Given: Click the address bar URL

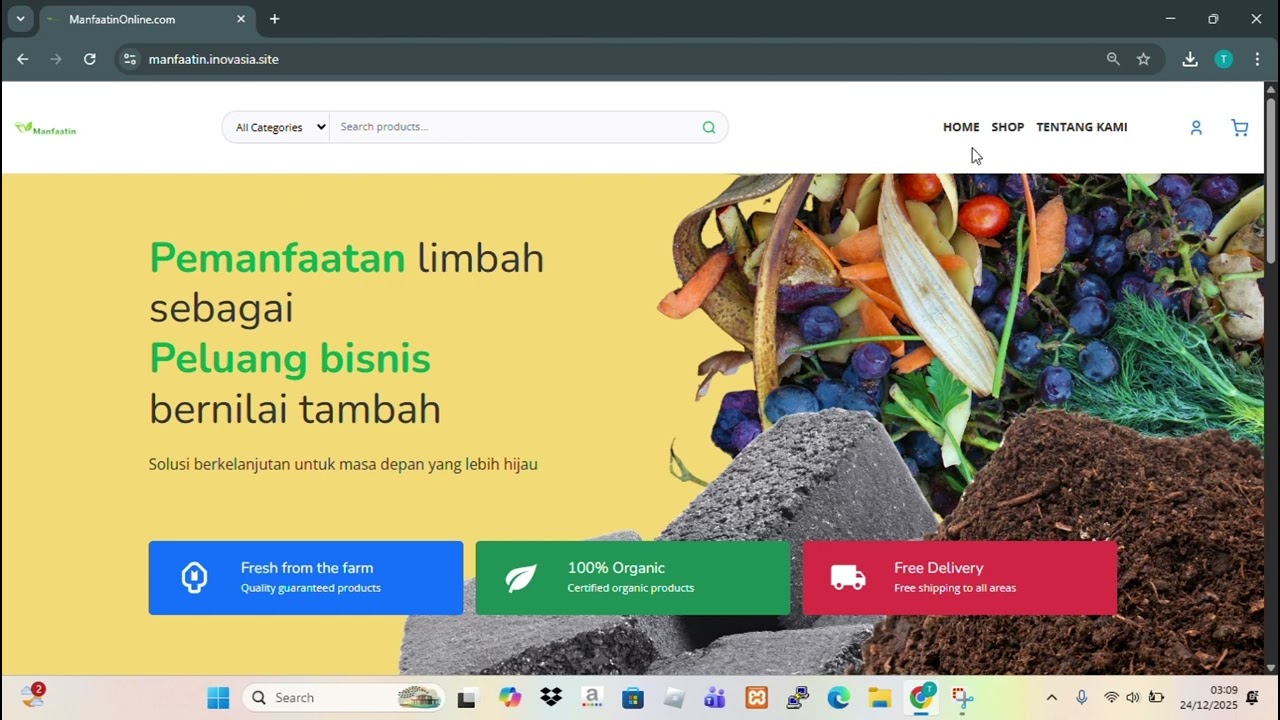Looking at the screenshot, I should (214, 59).
